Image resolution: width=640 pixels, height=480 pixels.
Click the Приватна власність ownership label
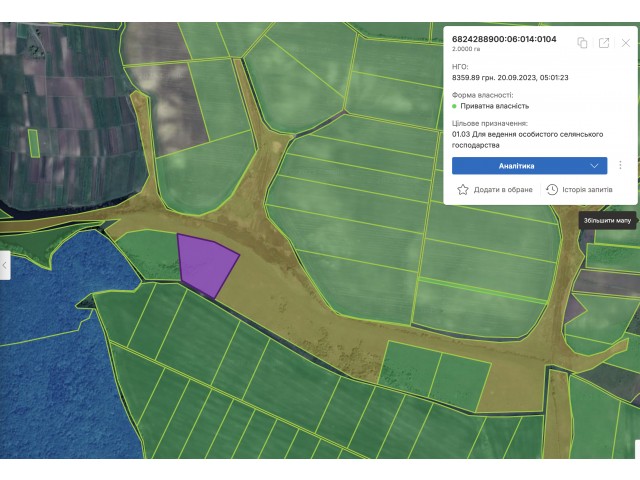pyautogui.click(x=494, y=106)
